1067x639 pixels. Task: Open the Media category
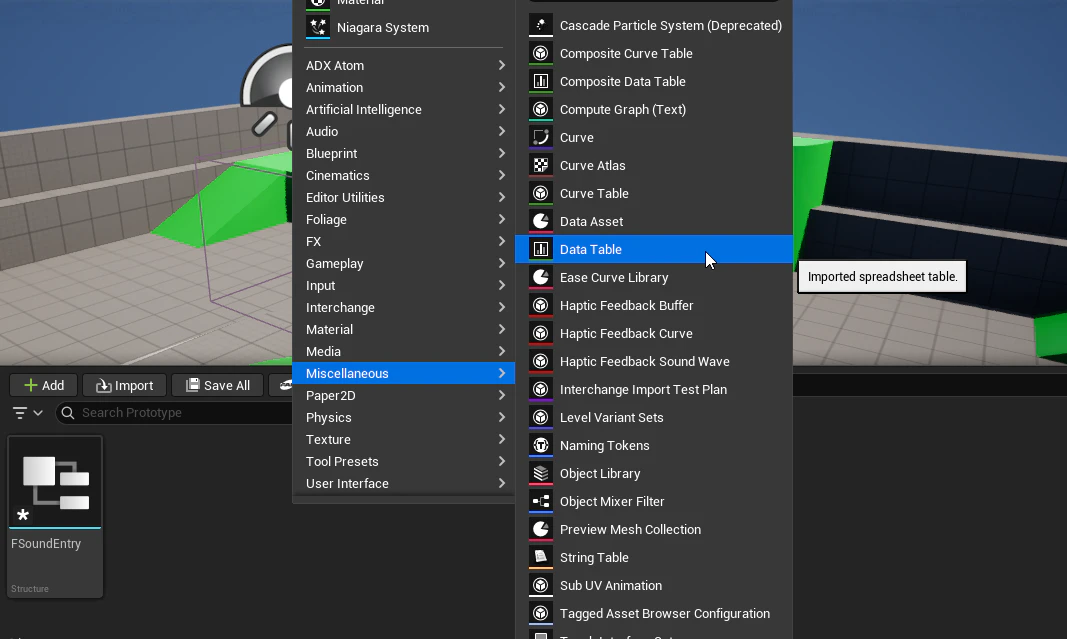coord(404,351)
